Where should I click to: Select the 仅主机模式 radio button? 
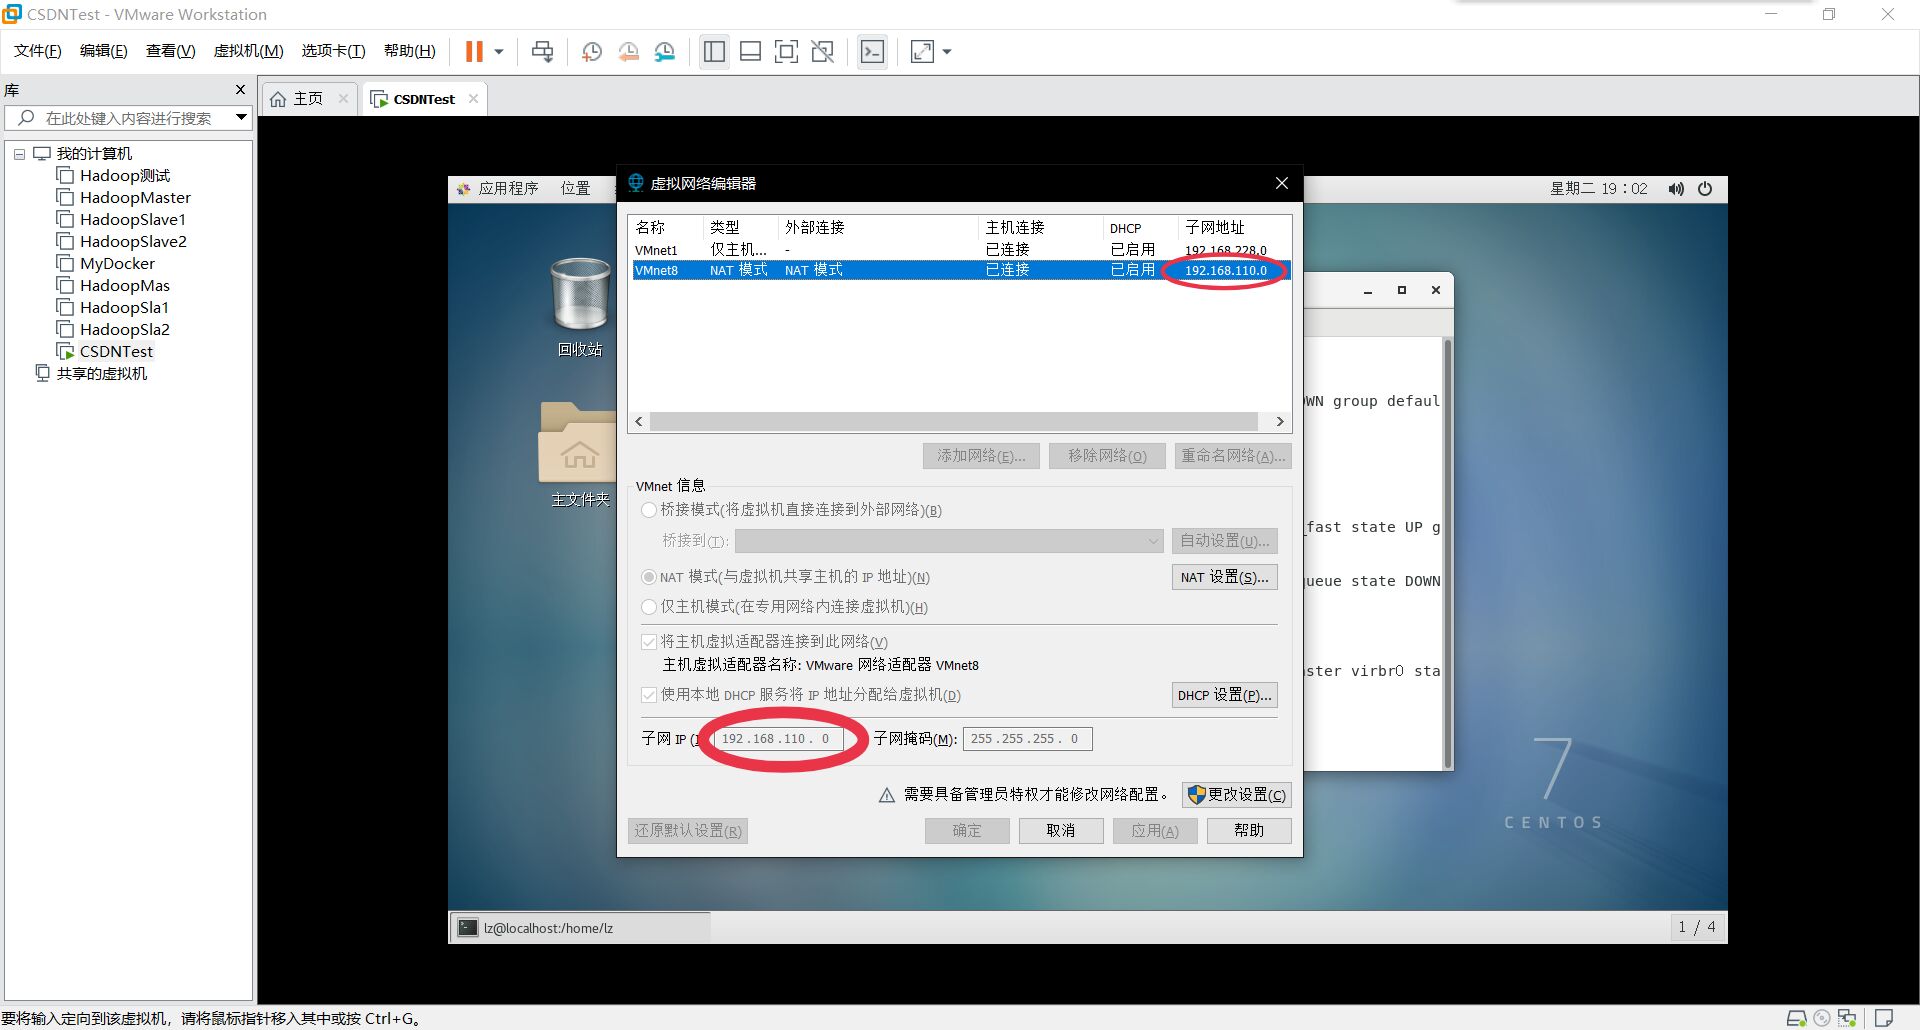tap(649, 607)
